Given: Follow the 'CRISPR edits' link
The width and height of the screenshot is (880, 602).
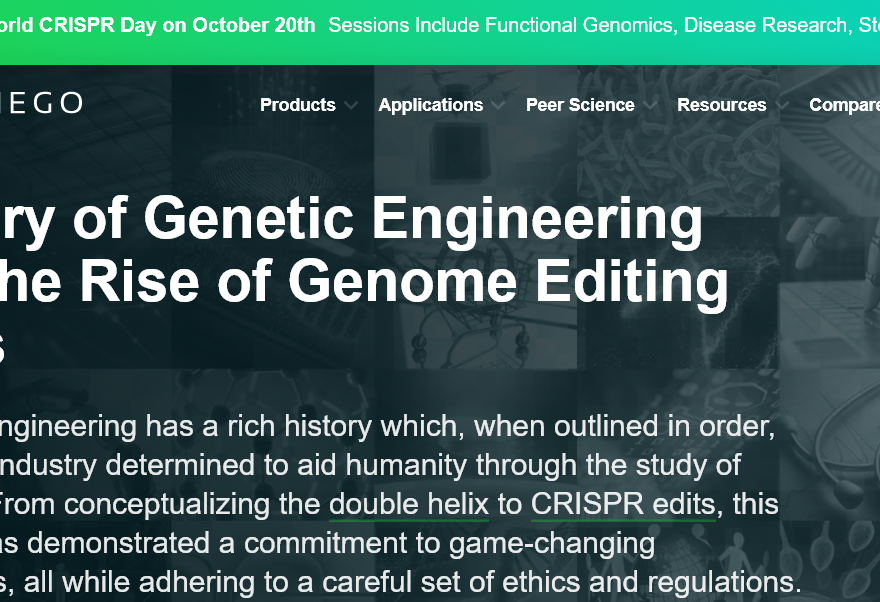Looking at the screenshot, I should pos(623,504).
